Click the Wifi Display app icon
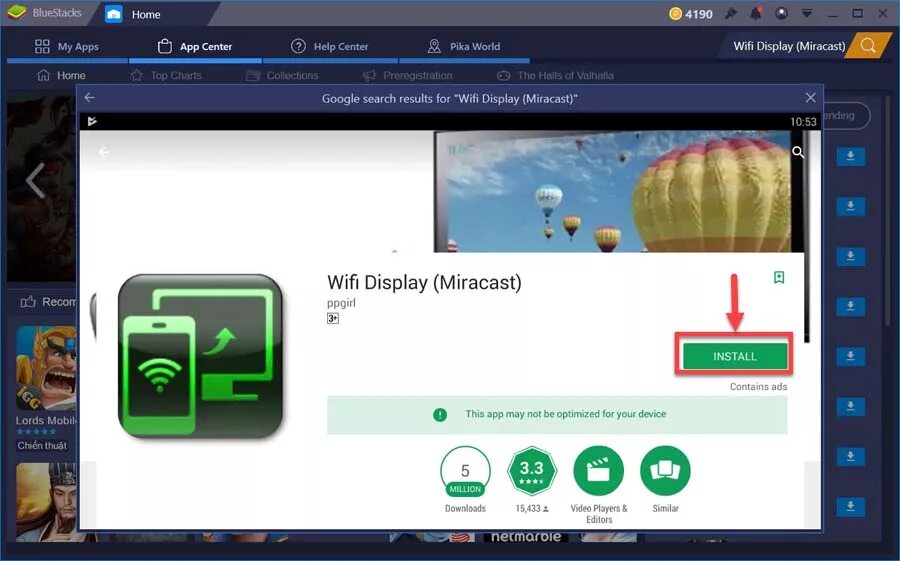Screen dimensions: 900x561 (200, 356)
